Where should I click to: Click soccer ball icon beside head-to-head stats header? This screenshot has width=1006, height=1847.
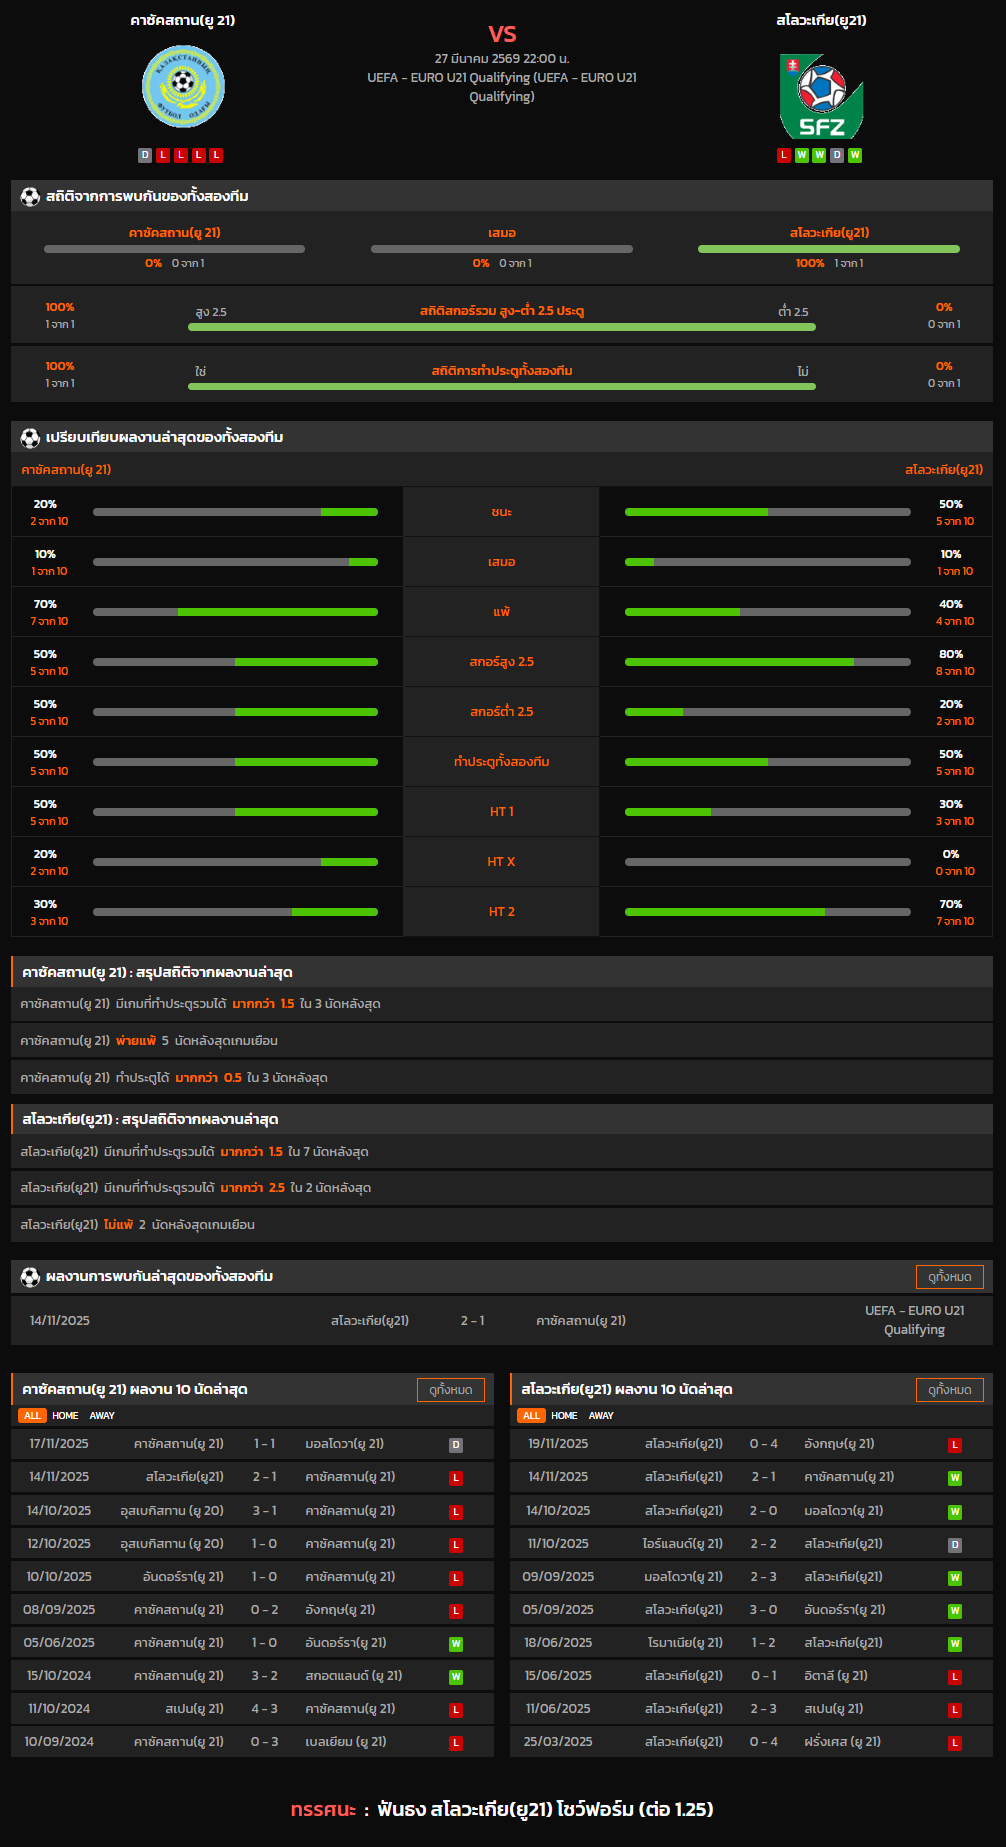tap(30, 197)
